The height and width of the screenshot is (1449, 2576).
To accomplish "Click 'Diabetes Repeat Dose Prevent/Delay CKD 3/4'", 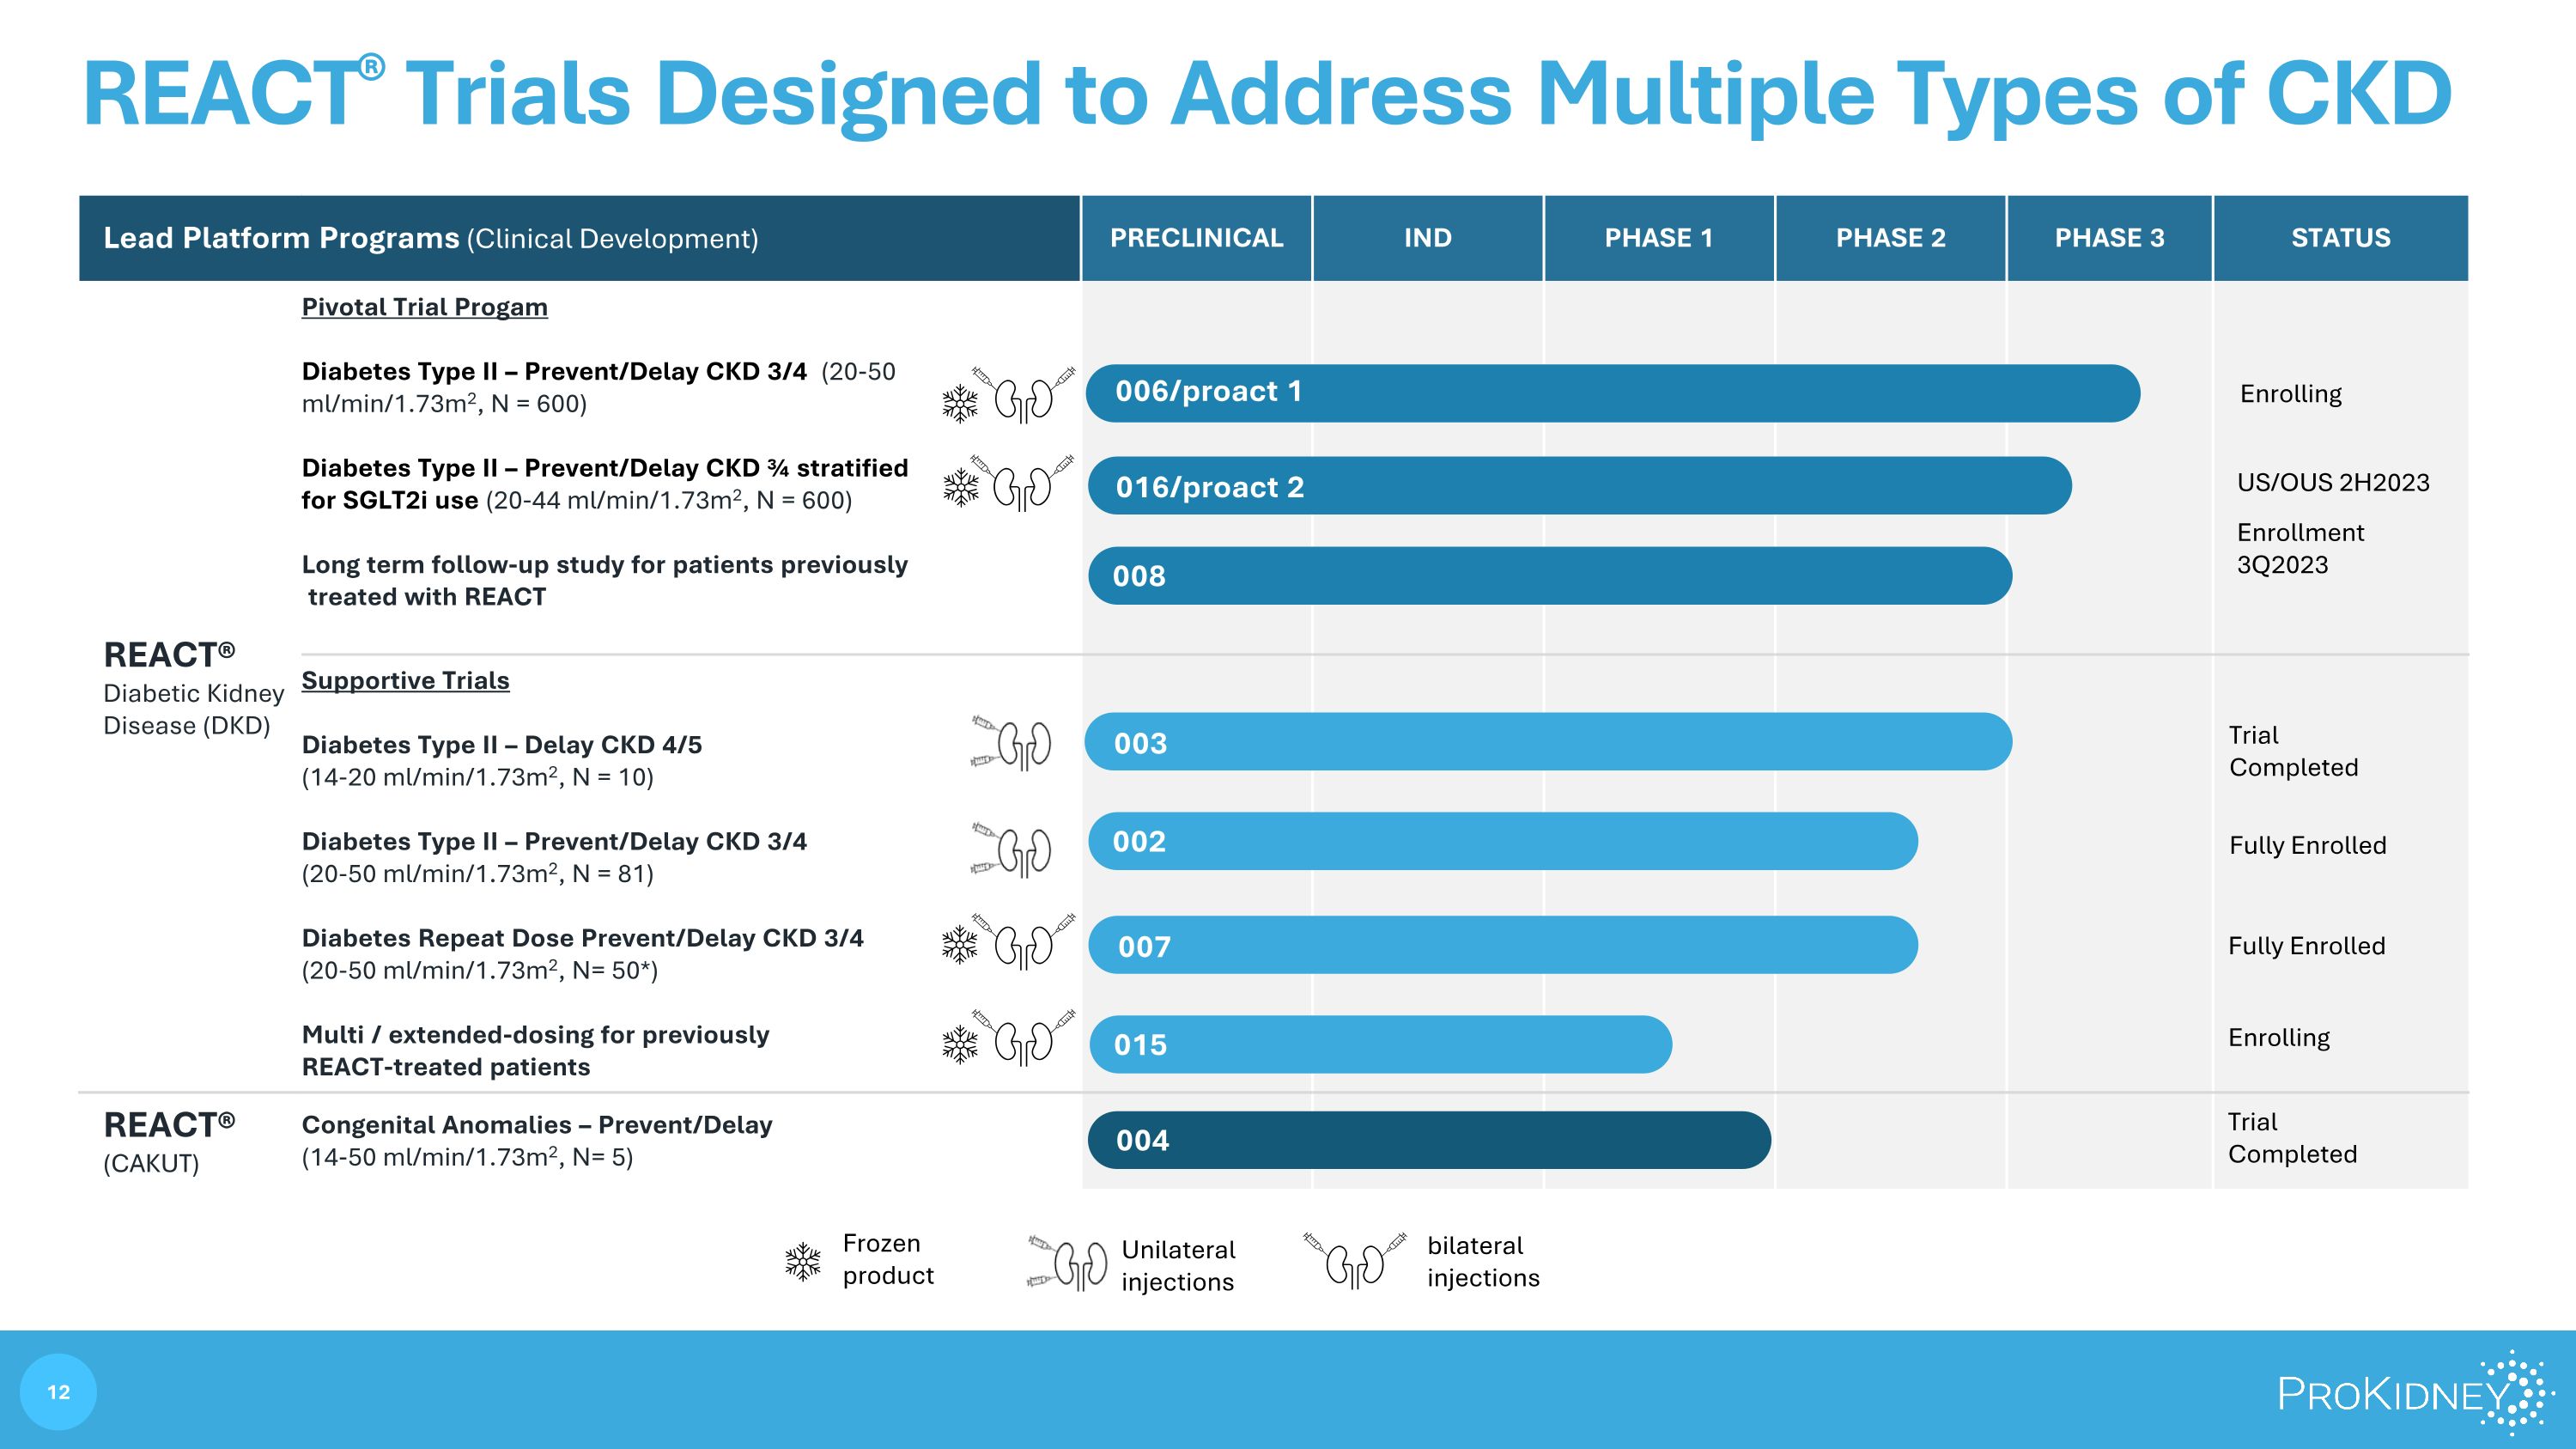I will click(x=583, y=938).
